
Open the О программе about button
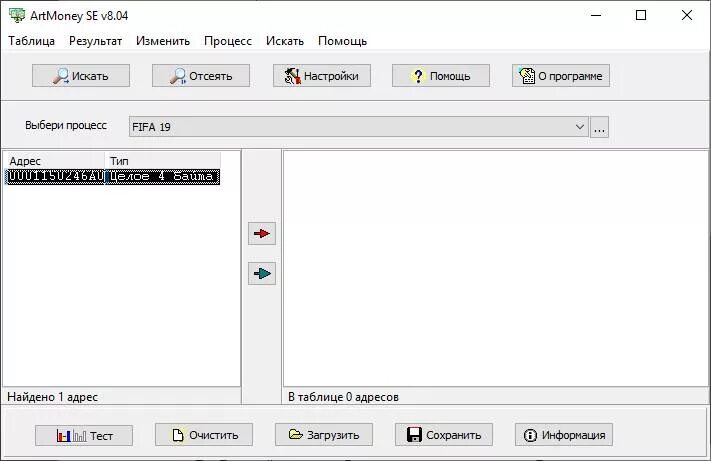tap(561, 76)
